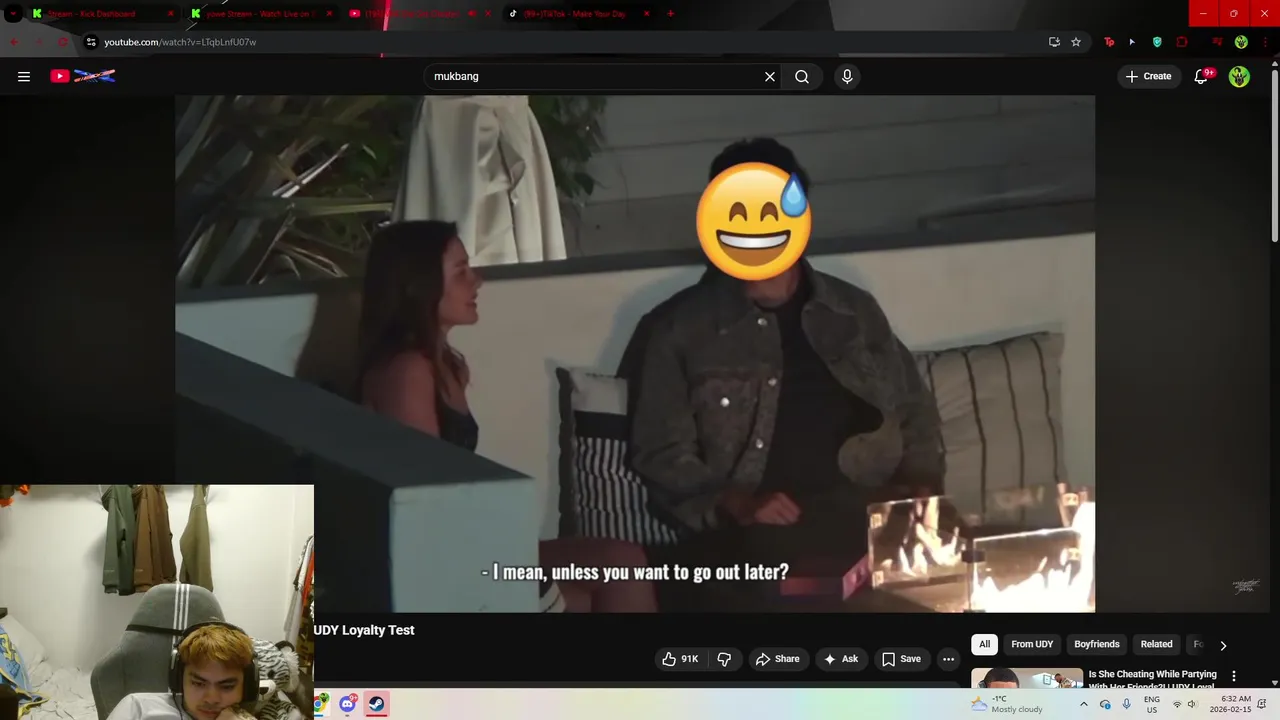Open the volume speaker tray icon

[1192, 704]
